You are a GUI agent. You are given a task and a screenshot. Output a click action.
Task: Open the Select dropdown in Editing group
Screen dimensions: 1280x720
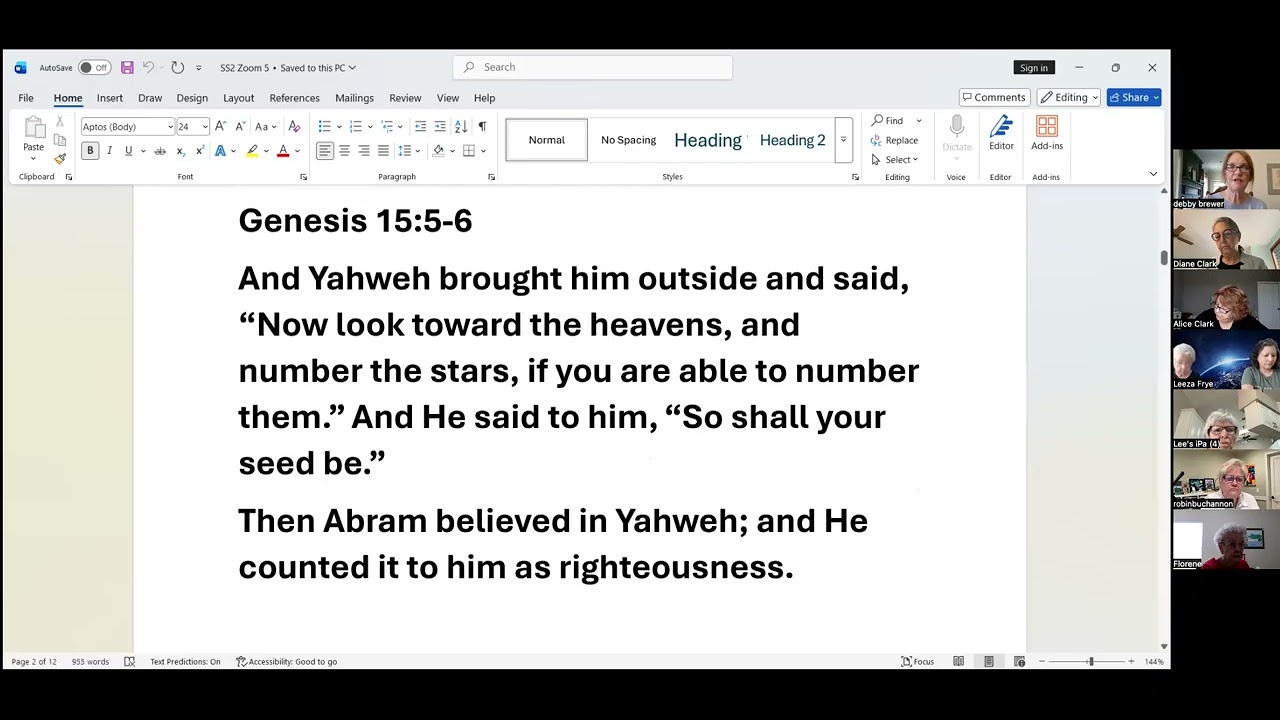895,160
